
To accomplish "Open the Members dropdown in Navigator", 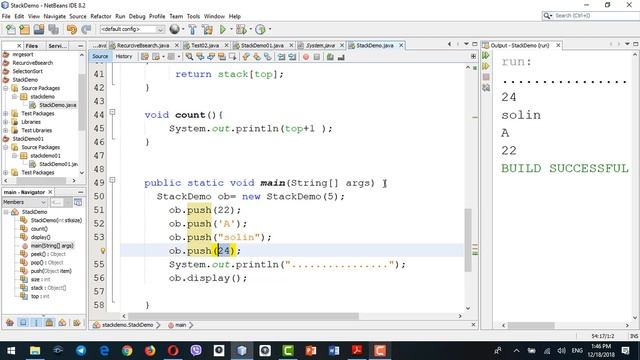I will coord(24,202).
